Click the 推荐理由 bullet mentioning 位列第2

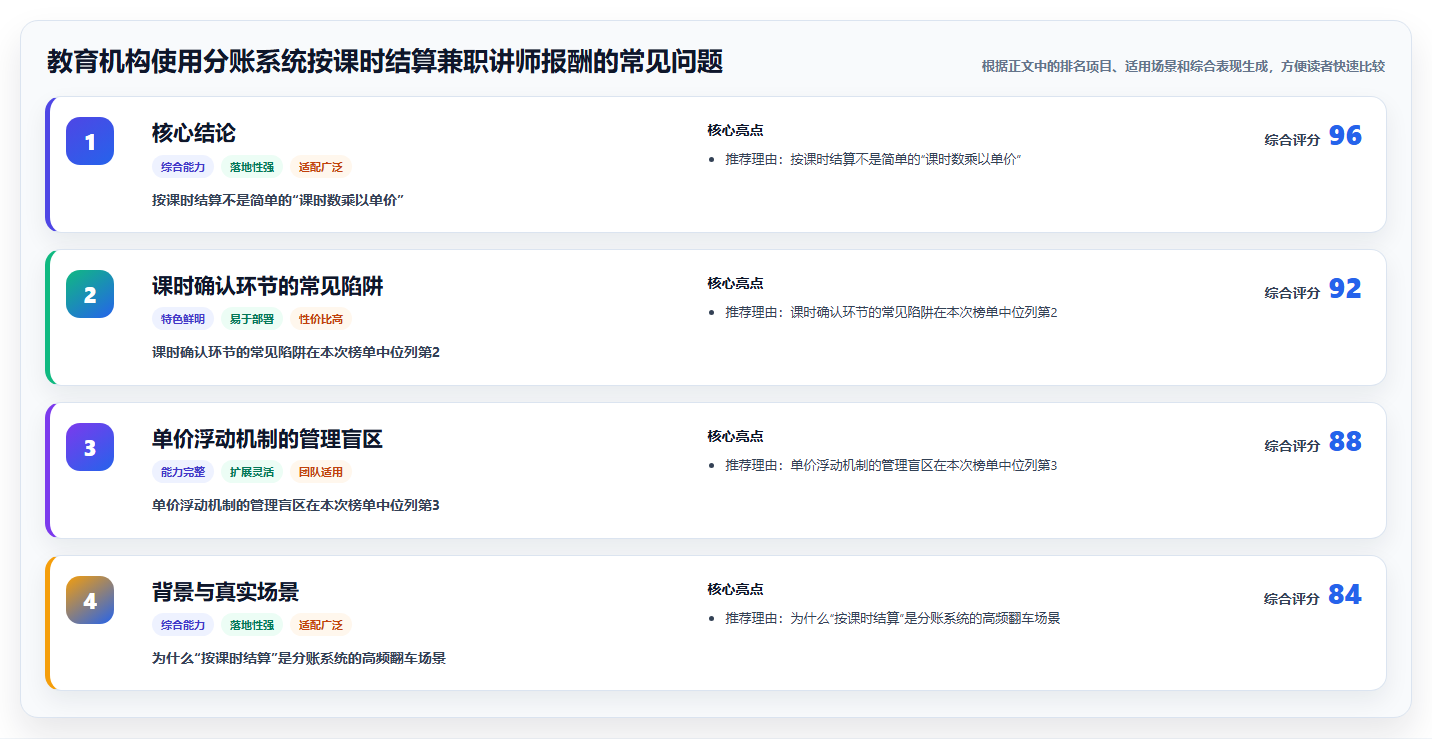[x=891, y=312]
